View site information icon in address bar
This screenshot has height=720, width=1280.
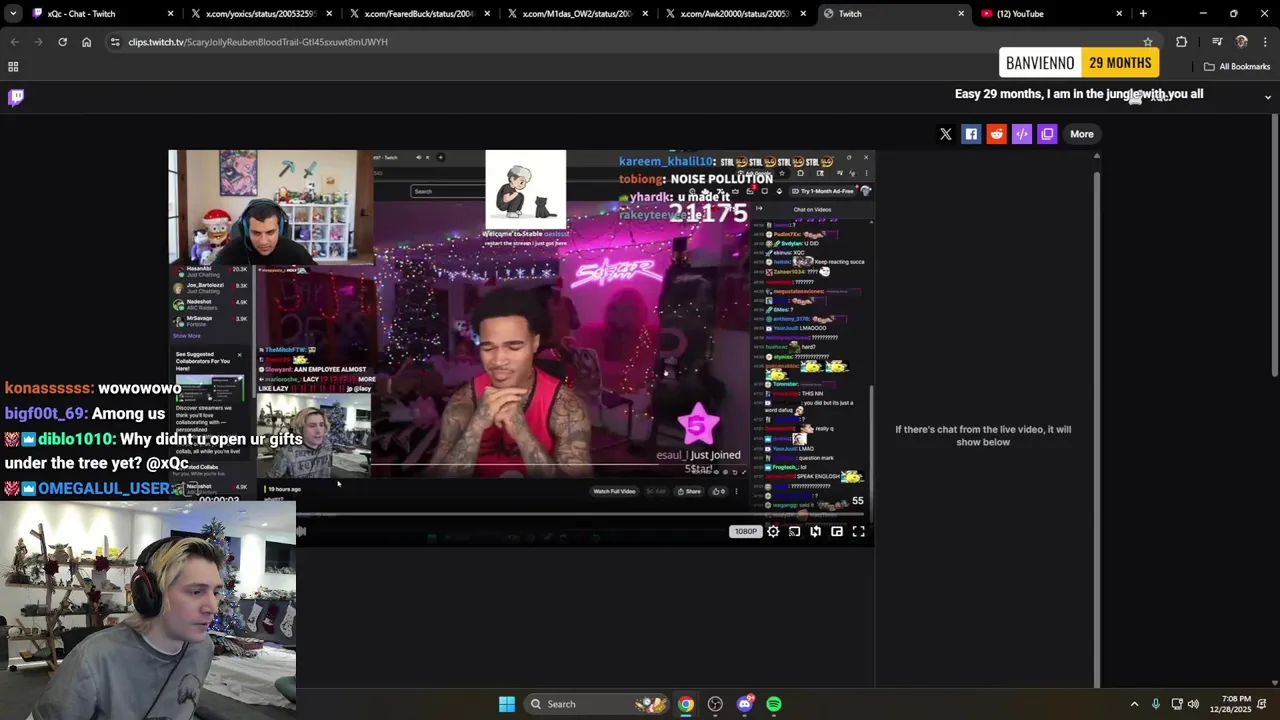115,42
